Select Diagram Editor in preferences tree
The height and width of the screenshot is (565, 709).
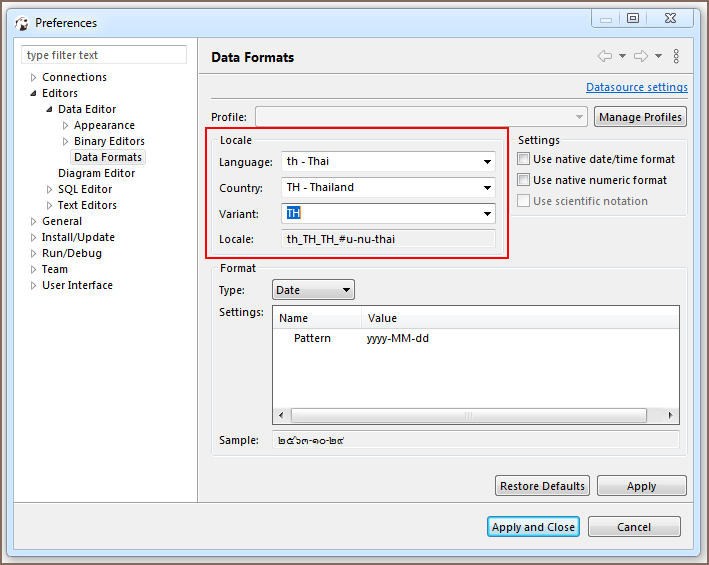pyautogui.click(x=96, y=173)
